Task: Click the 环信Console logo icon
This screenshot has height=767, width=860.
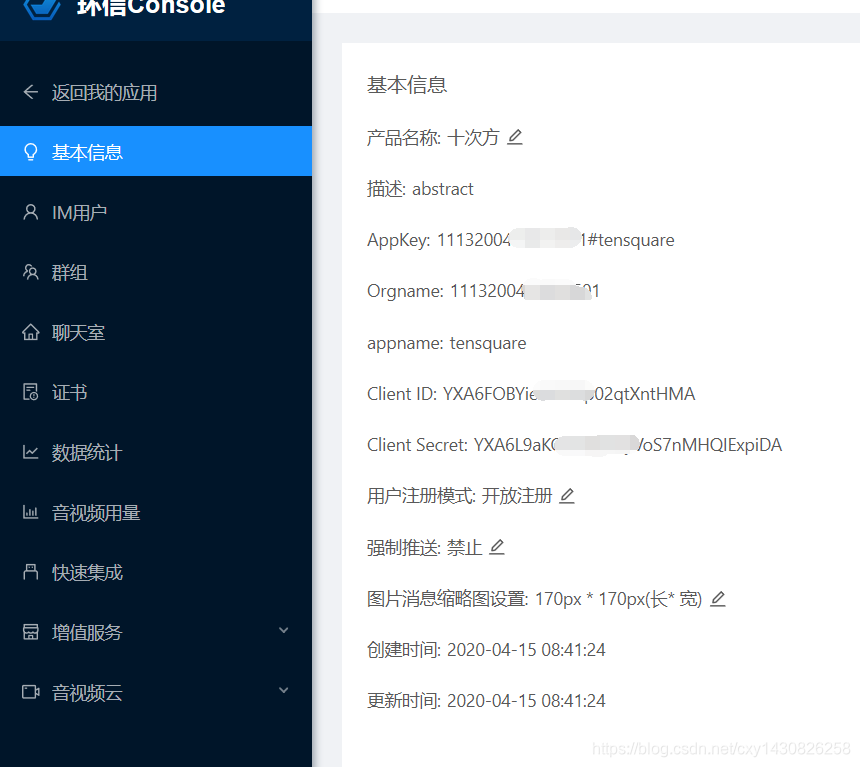Action: point(42,8)
